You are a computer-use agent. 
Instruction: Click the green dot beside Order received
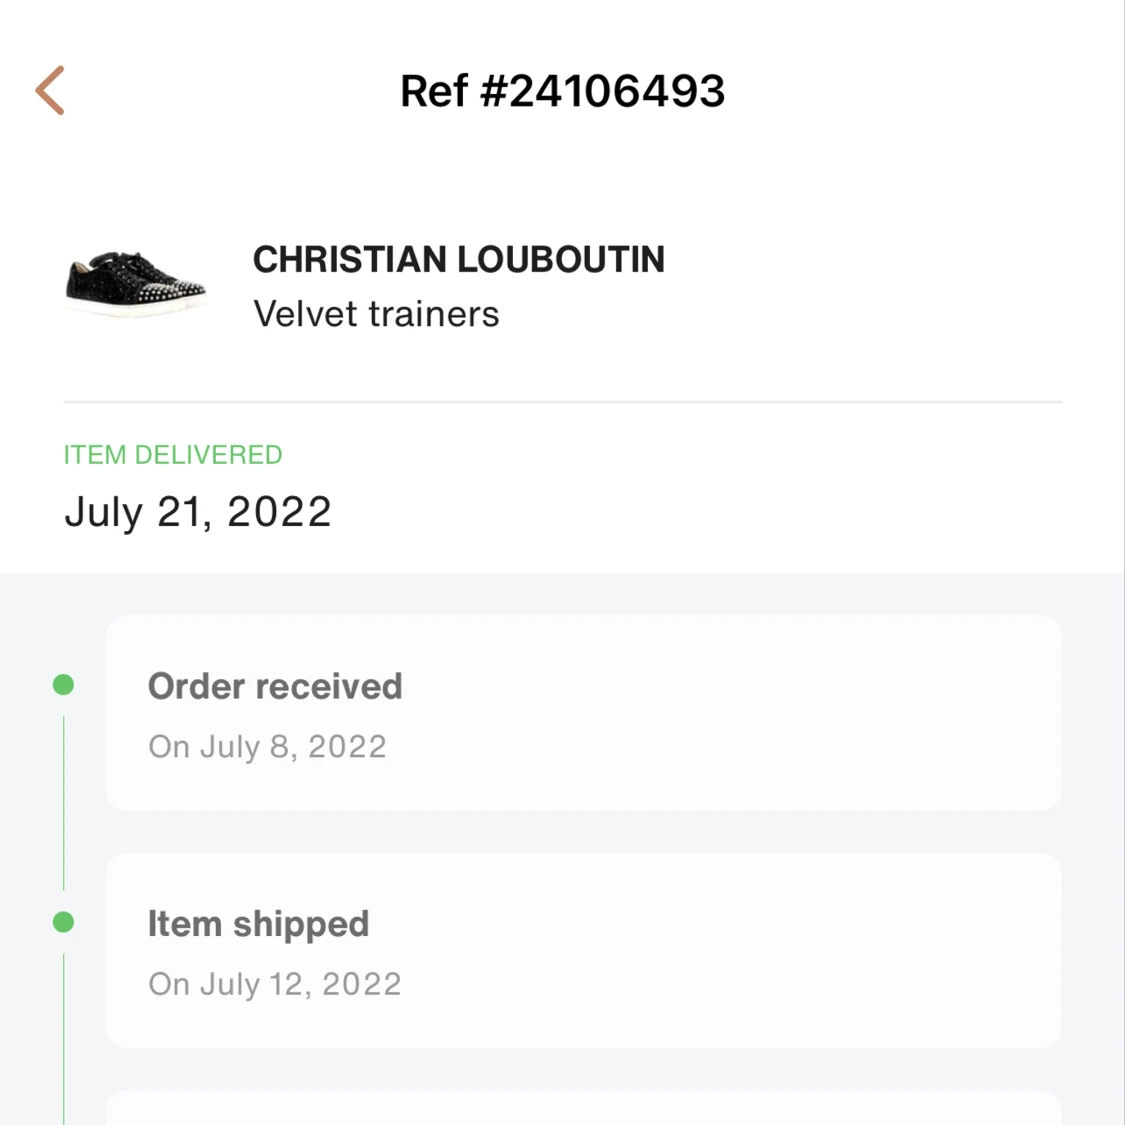(x=63, y=685)
